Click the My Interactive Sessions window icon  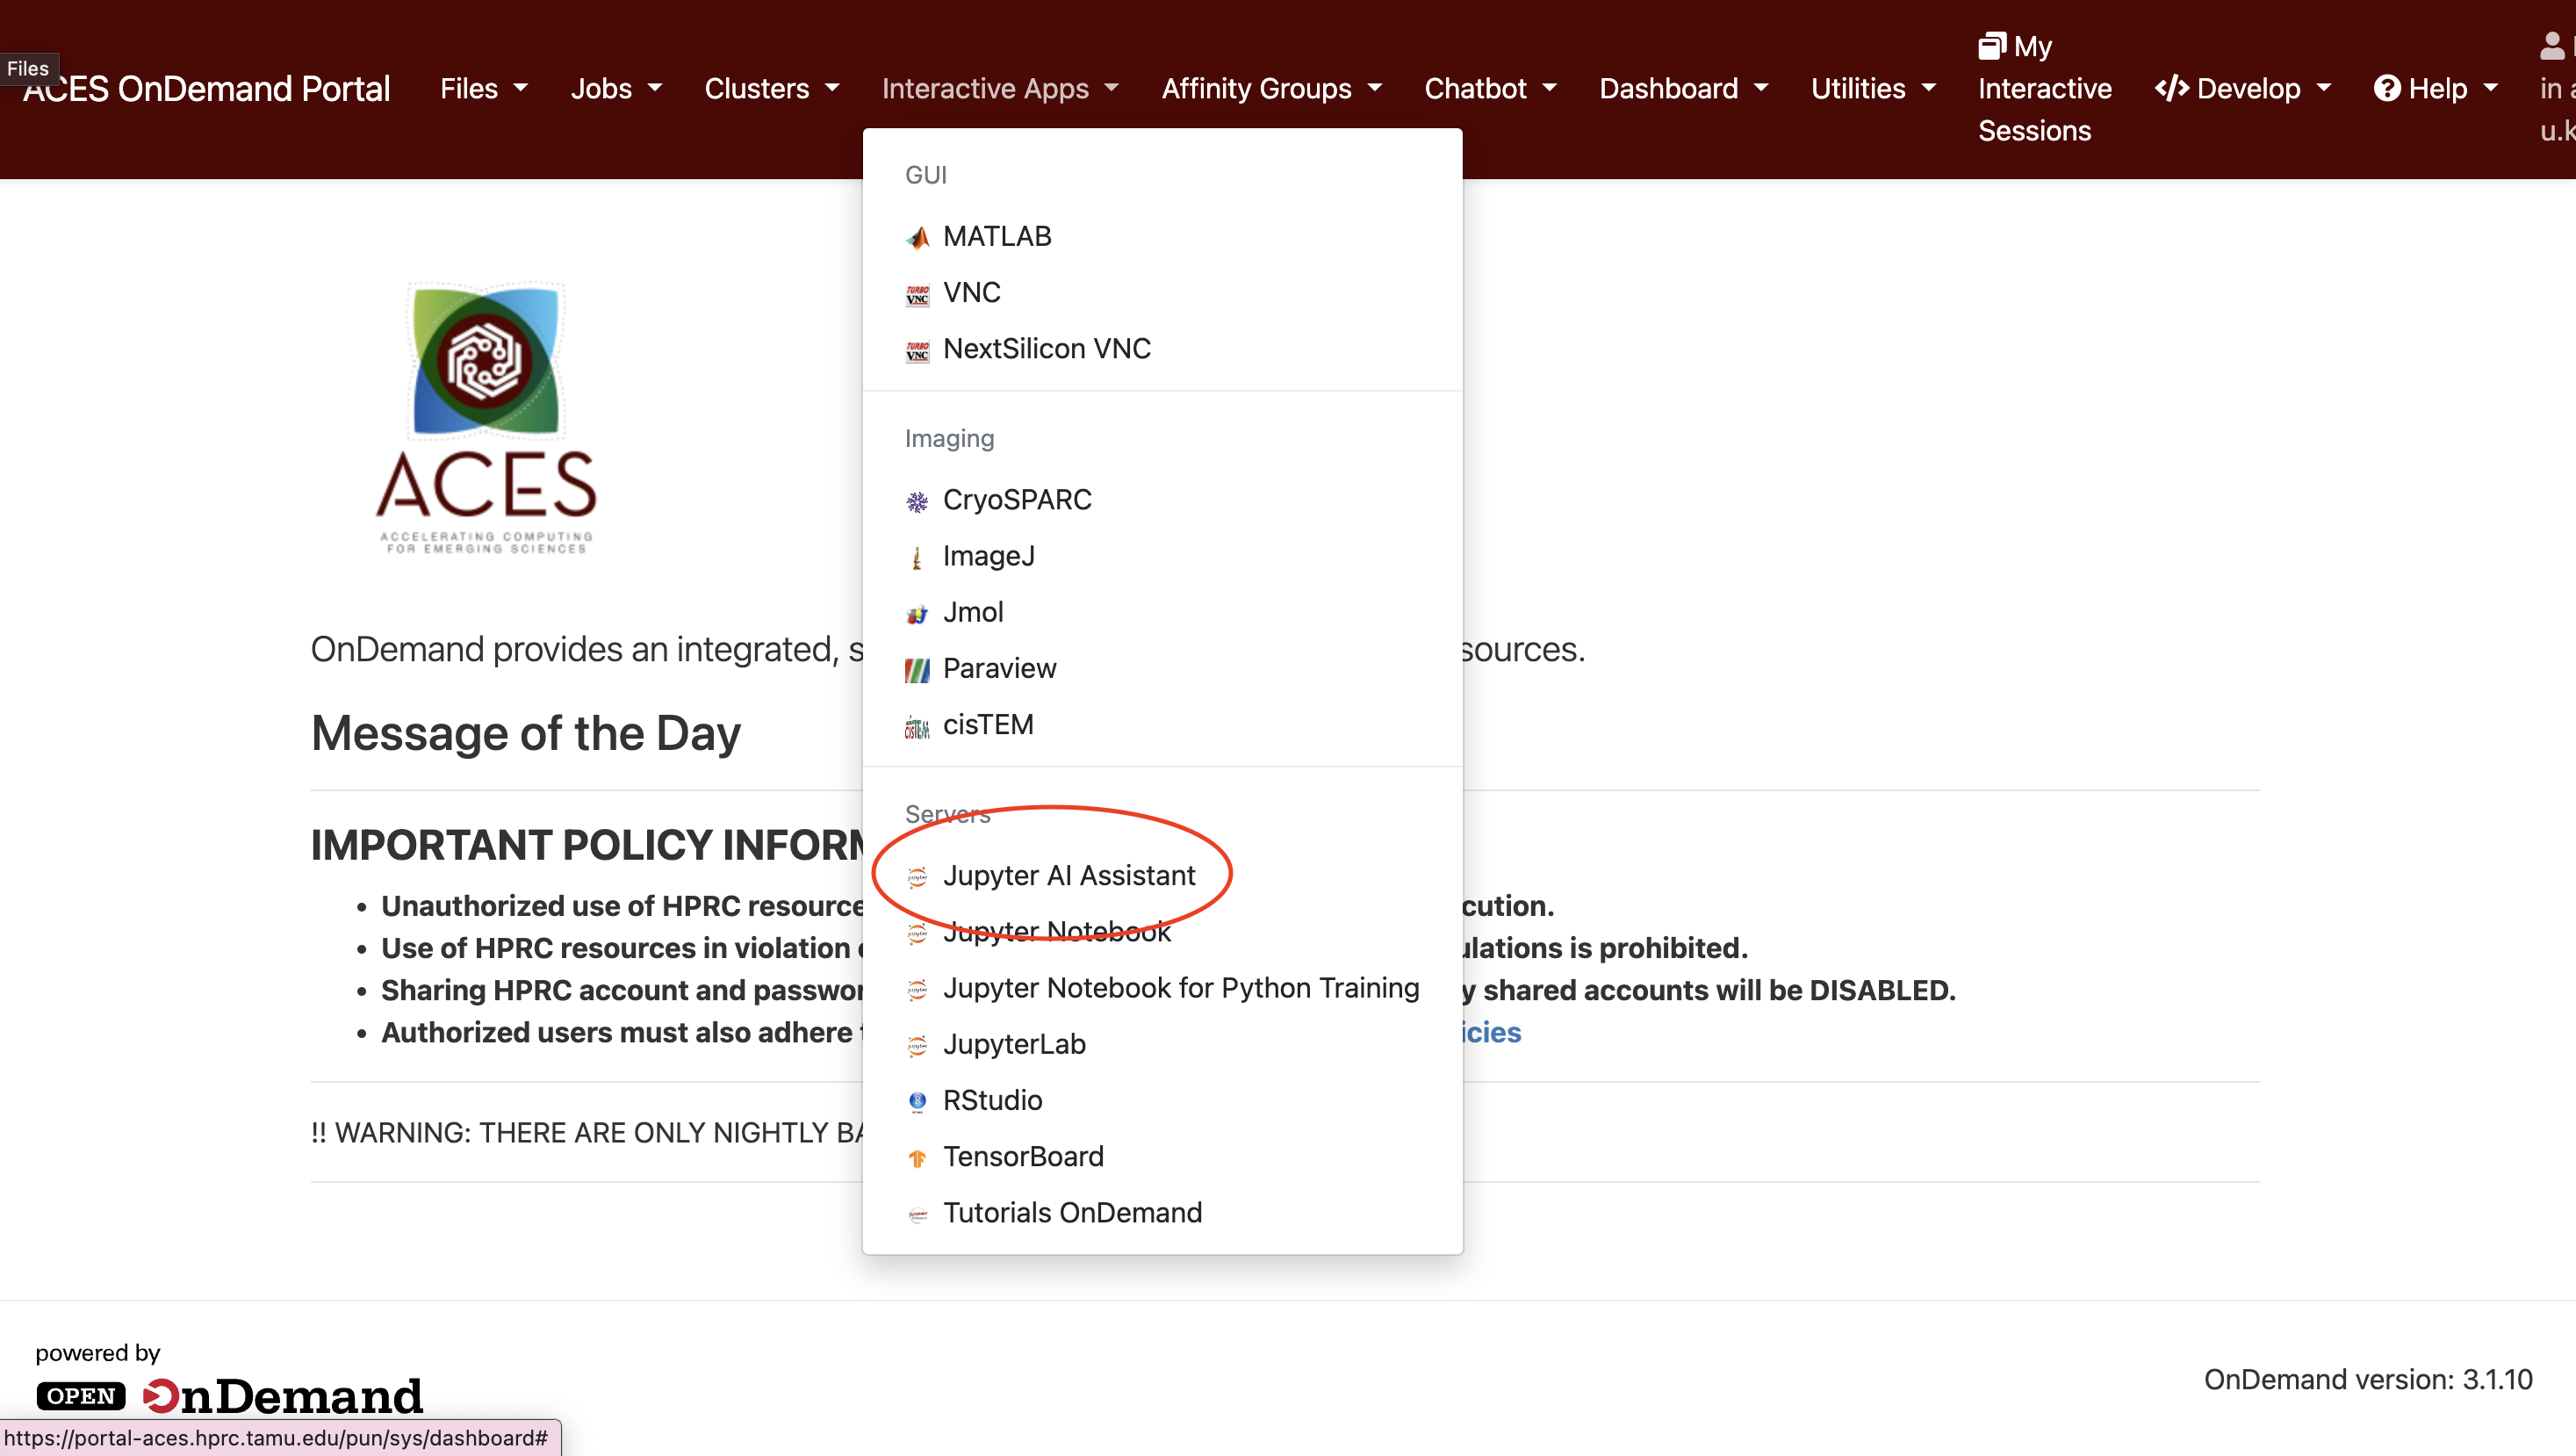point(1992,46)
